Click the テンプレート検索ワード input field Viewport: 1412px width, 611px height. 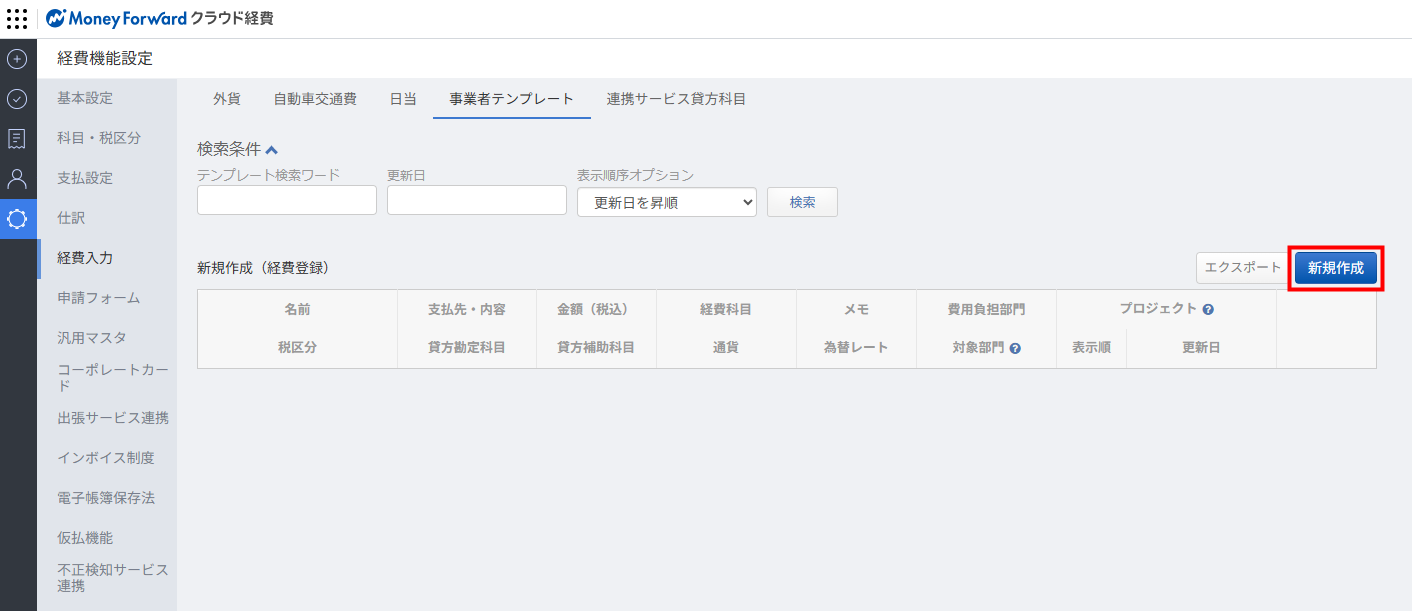point(287,201)
